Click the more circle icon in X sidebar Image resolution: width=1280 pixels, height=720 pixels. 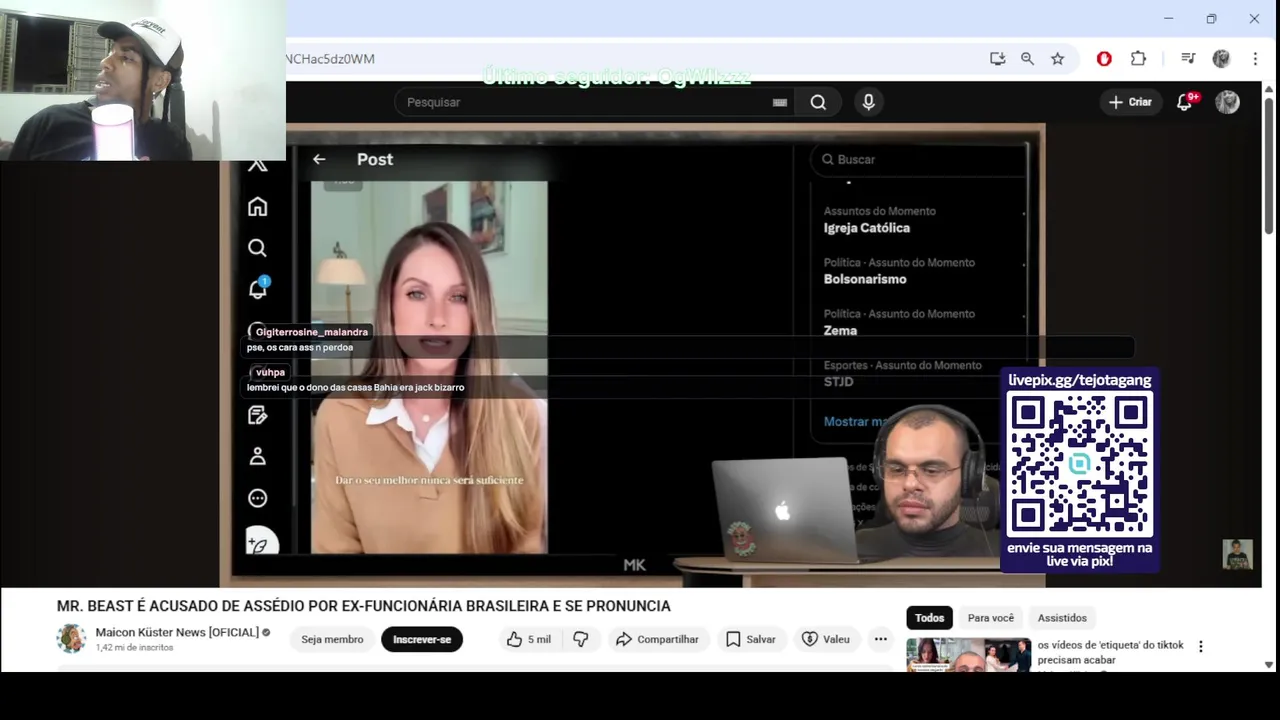pos(257,498)
